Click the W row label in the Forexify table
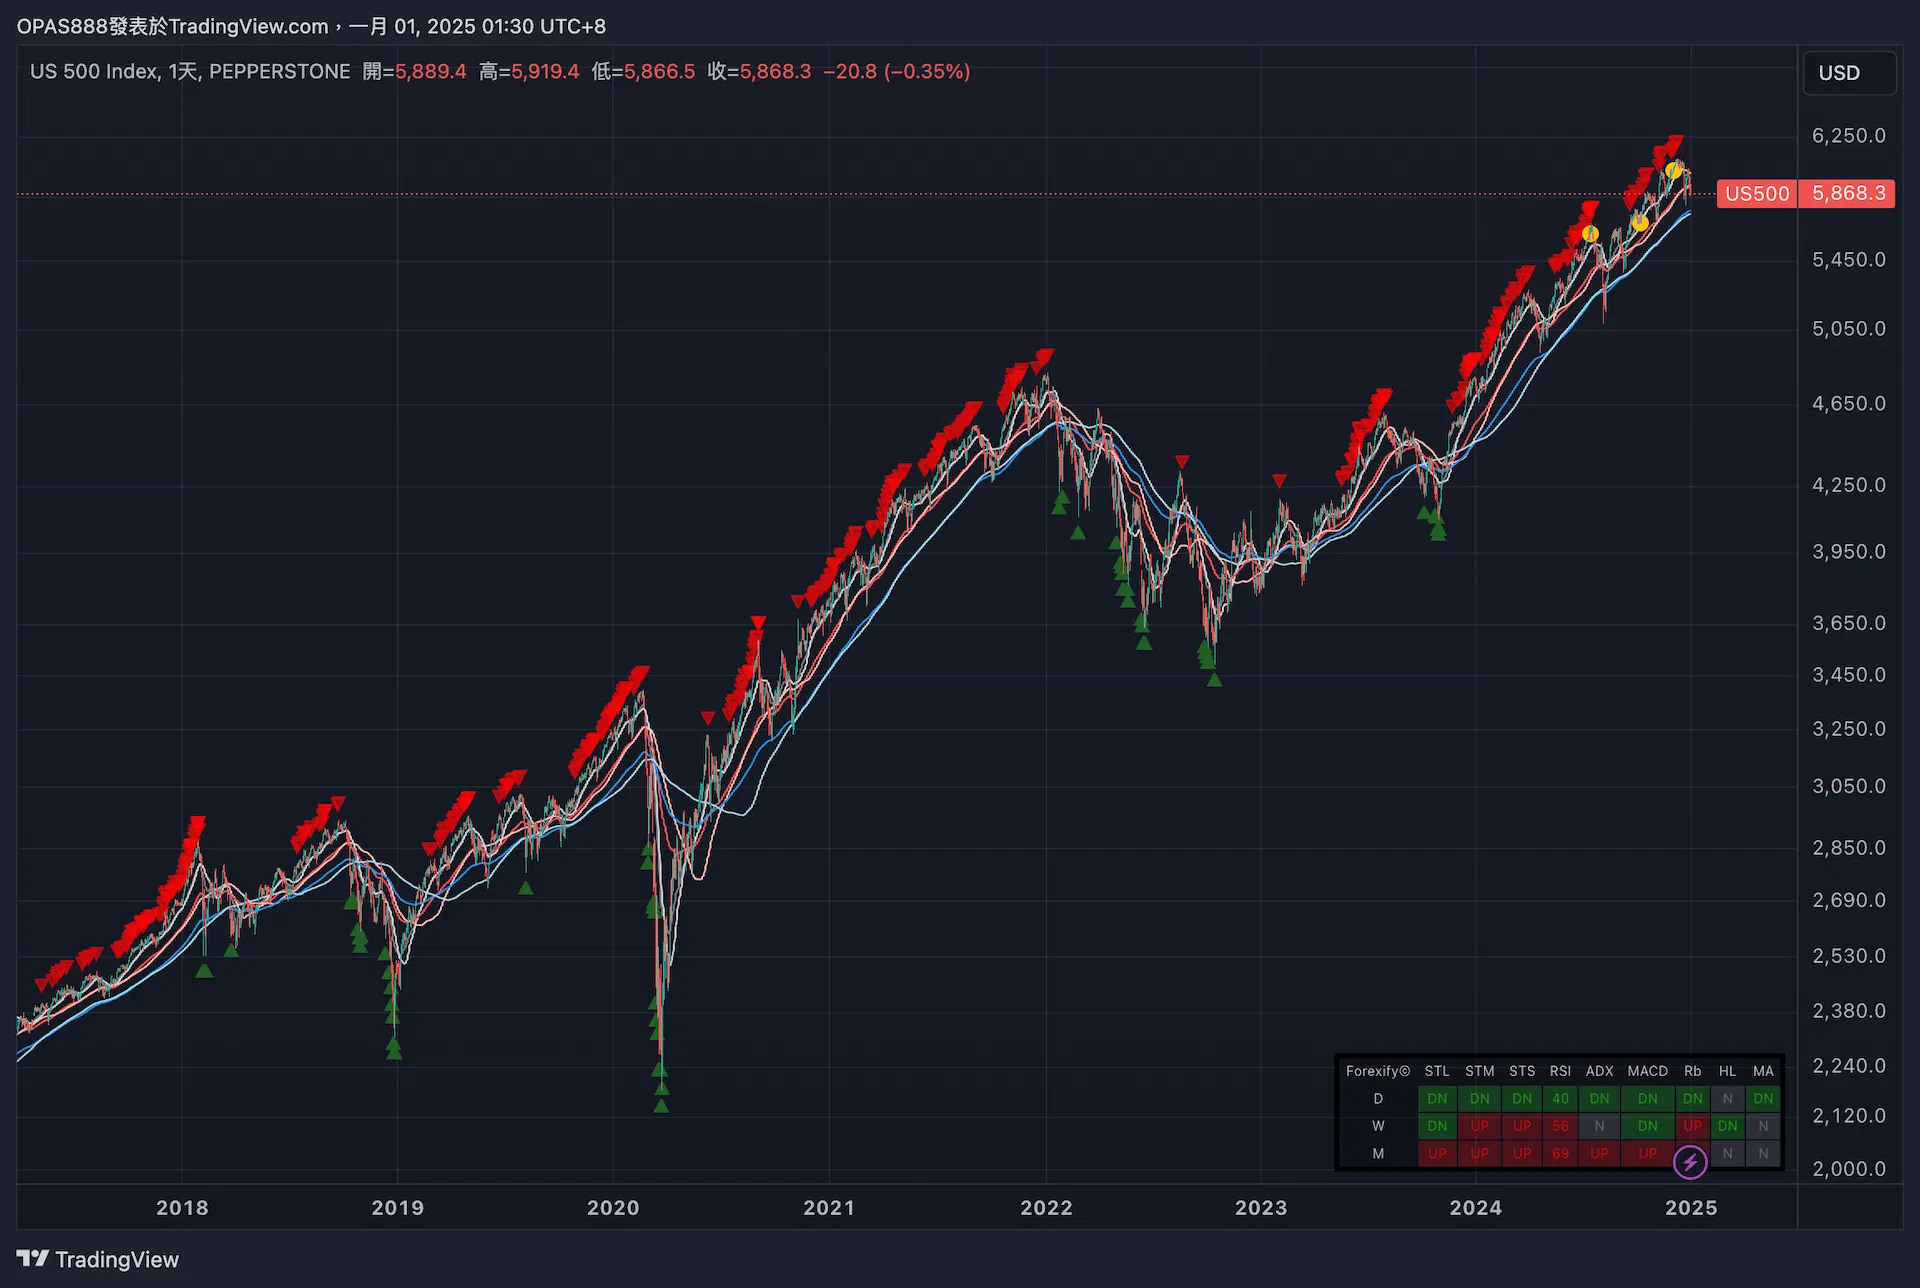 coord(1378,1126)
